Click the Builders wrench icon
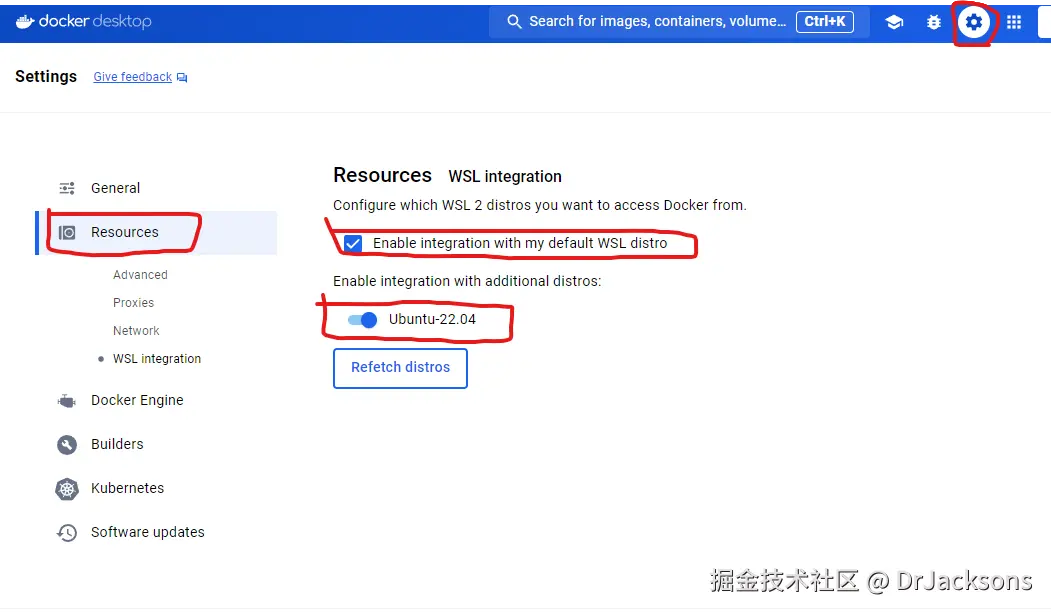This screenshot has width=1051, height=613. 67,445
